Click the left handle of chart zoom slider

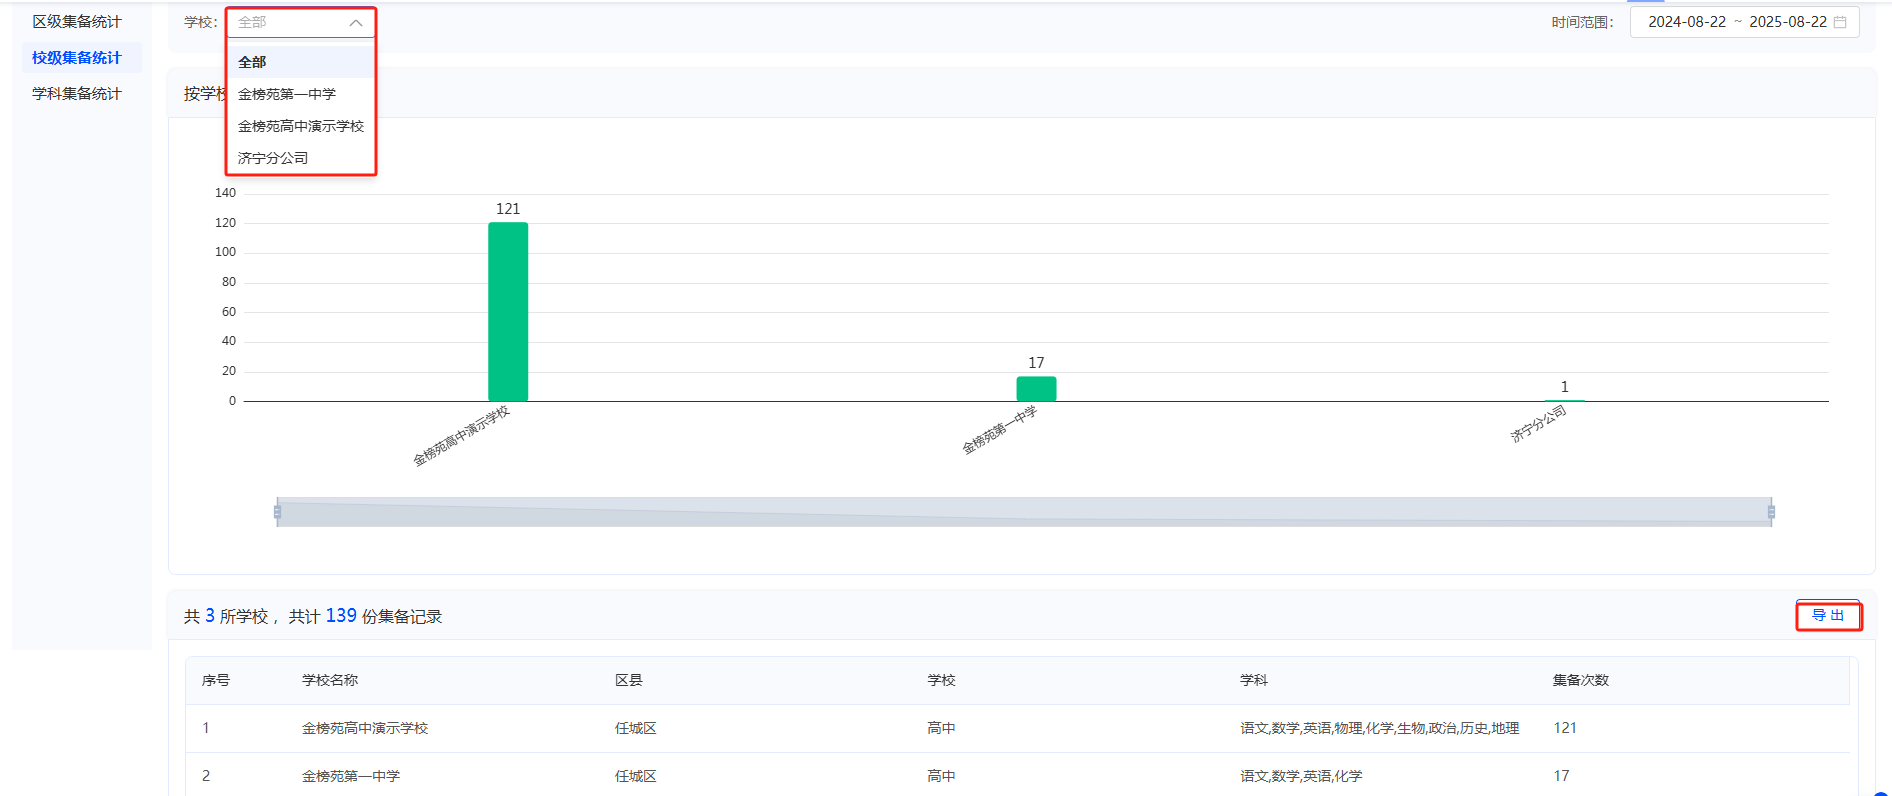pyautogui.click(x=277, y=512)
